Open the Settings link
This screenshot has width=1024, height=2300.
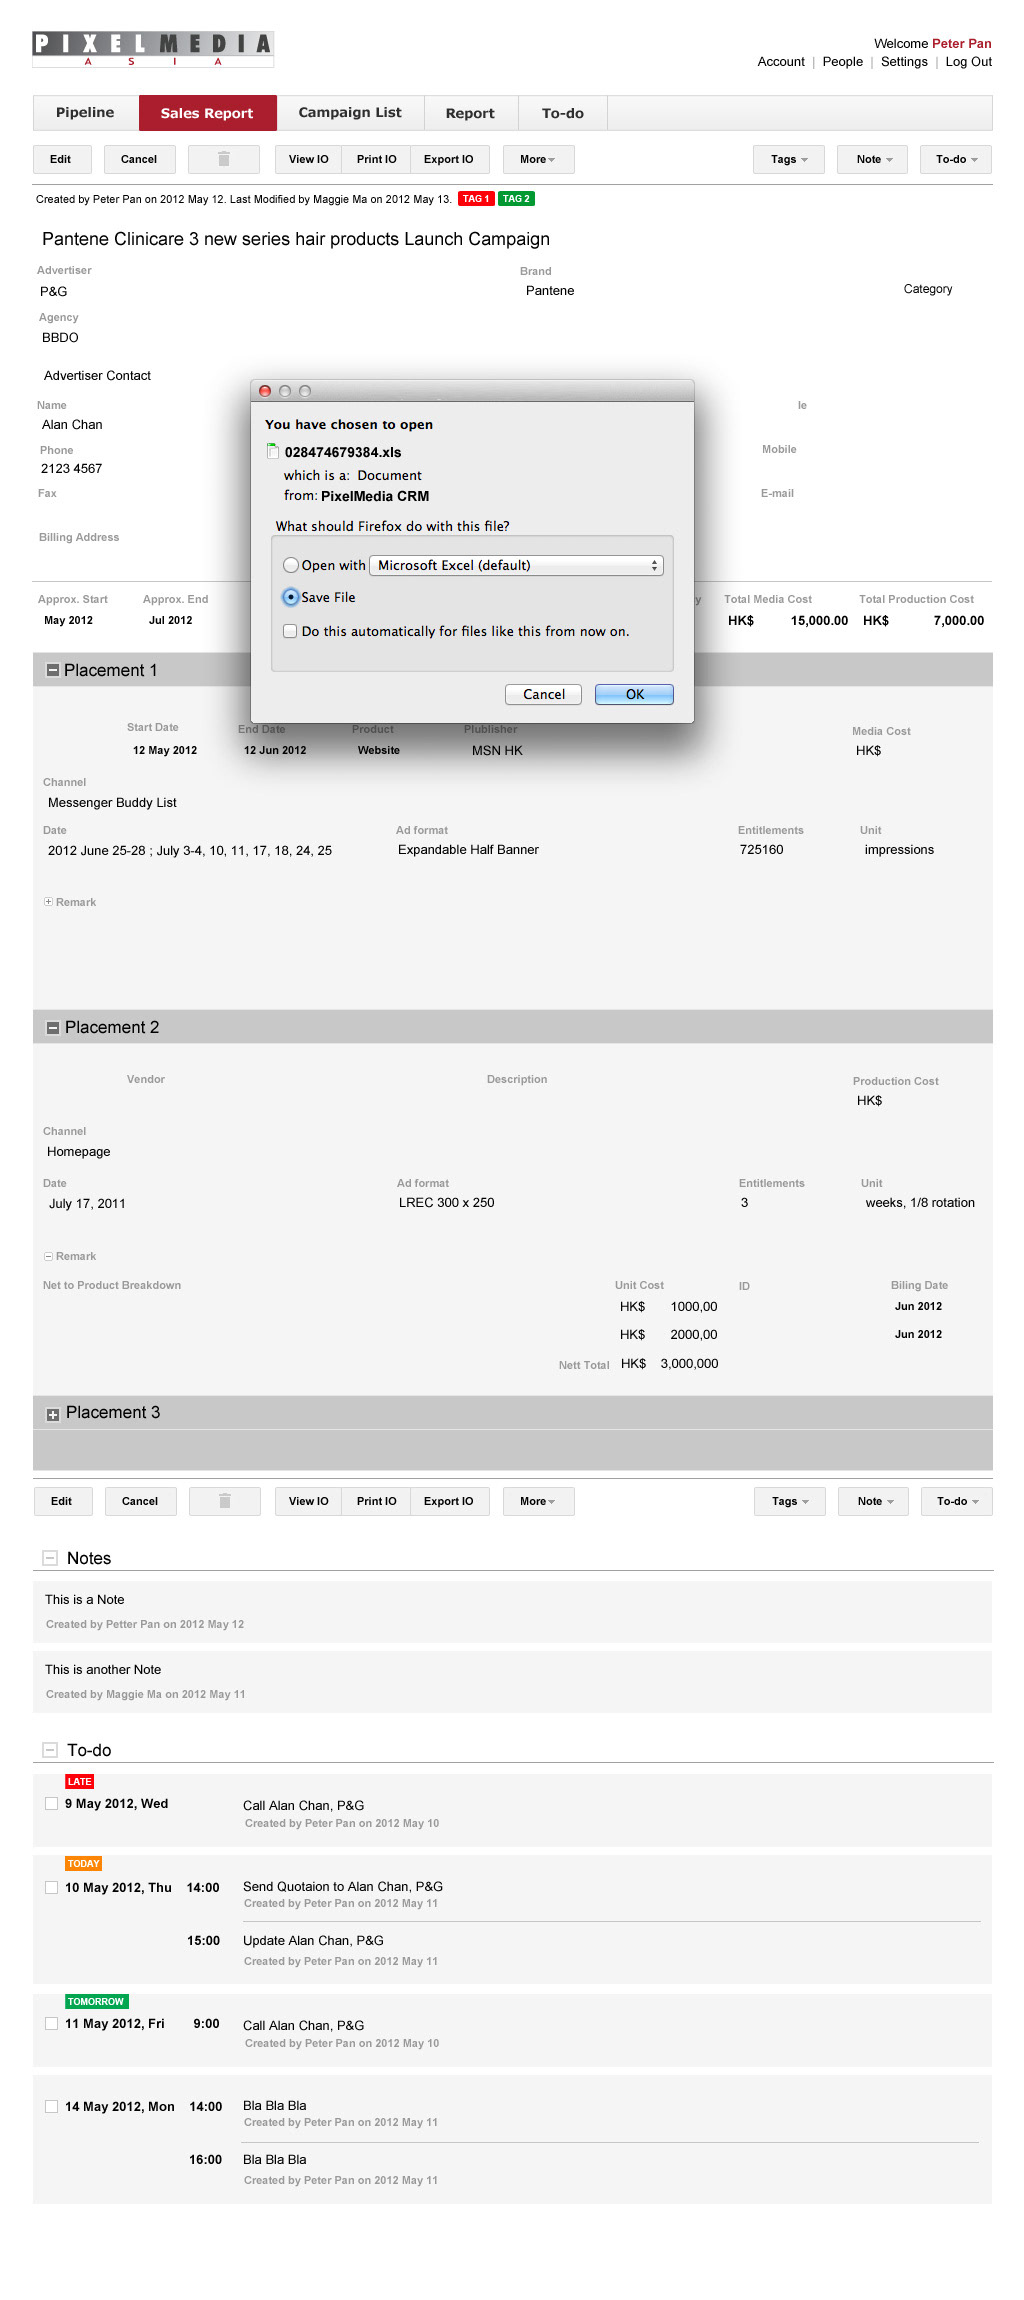pyautogui.click(x=904, y=62)
